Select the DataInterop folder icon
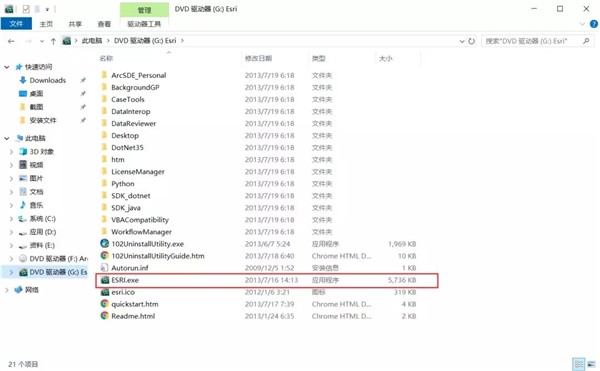 coord(104,111)
